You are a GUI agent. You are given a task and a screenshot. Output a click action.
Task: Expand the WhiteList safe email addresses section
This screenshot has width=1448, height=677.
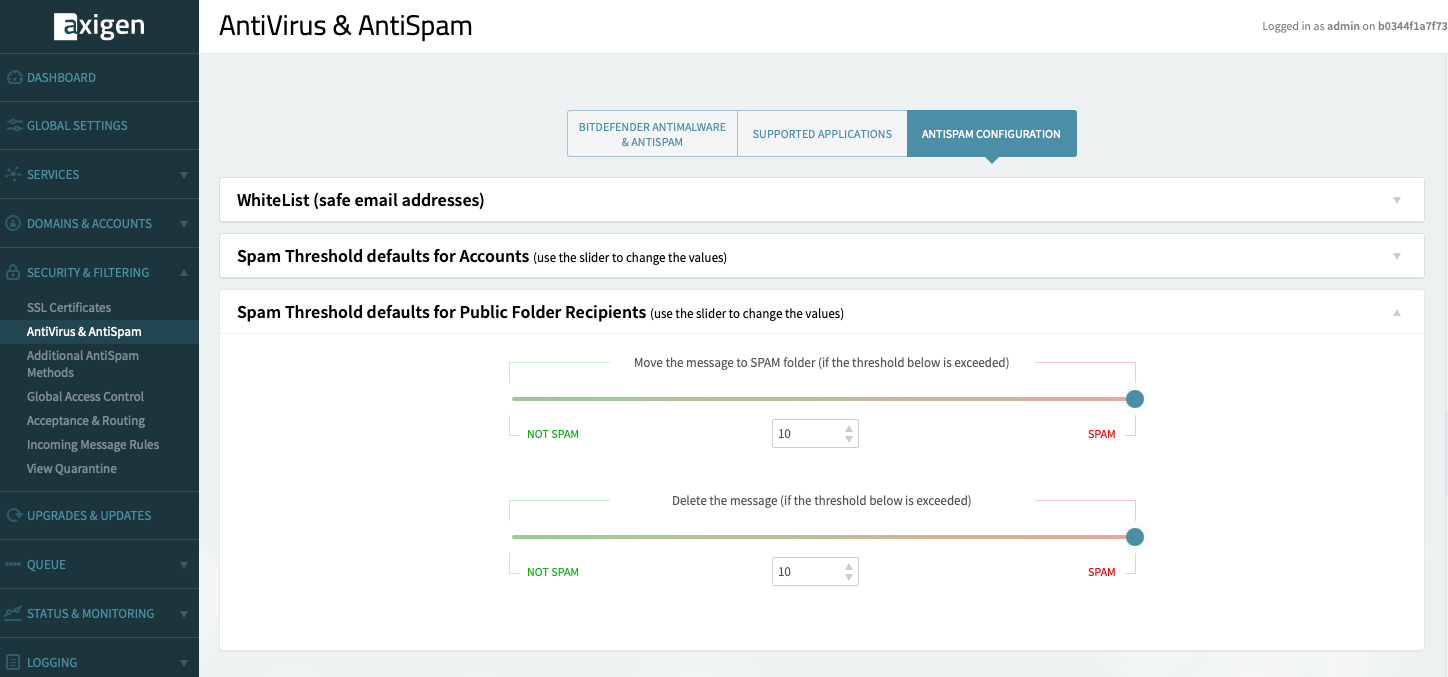1396,200
